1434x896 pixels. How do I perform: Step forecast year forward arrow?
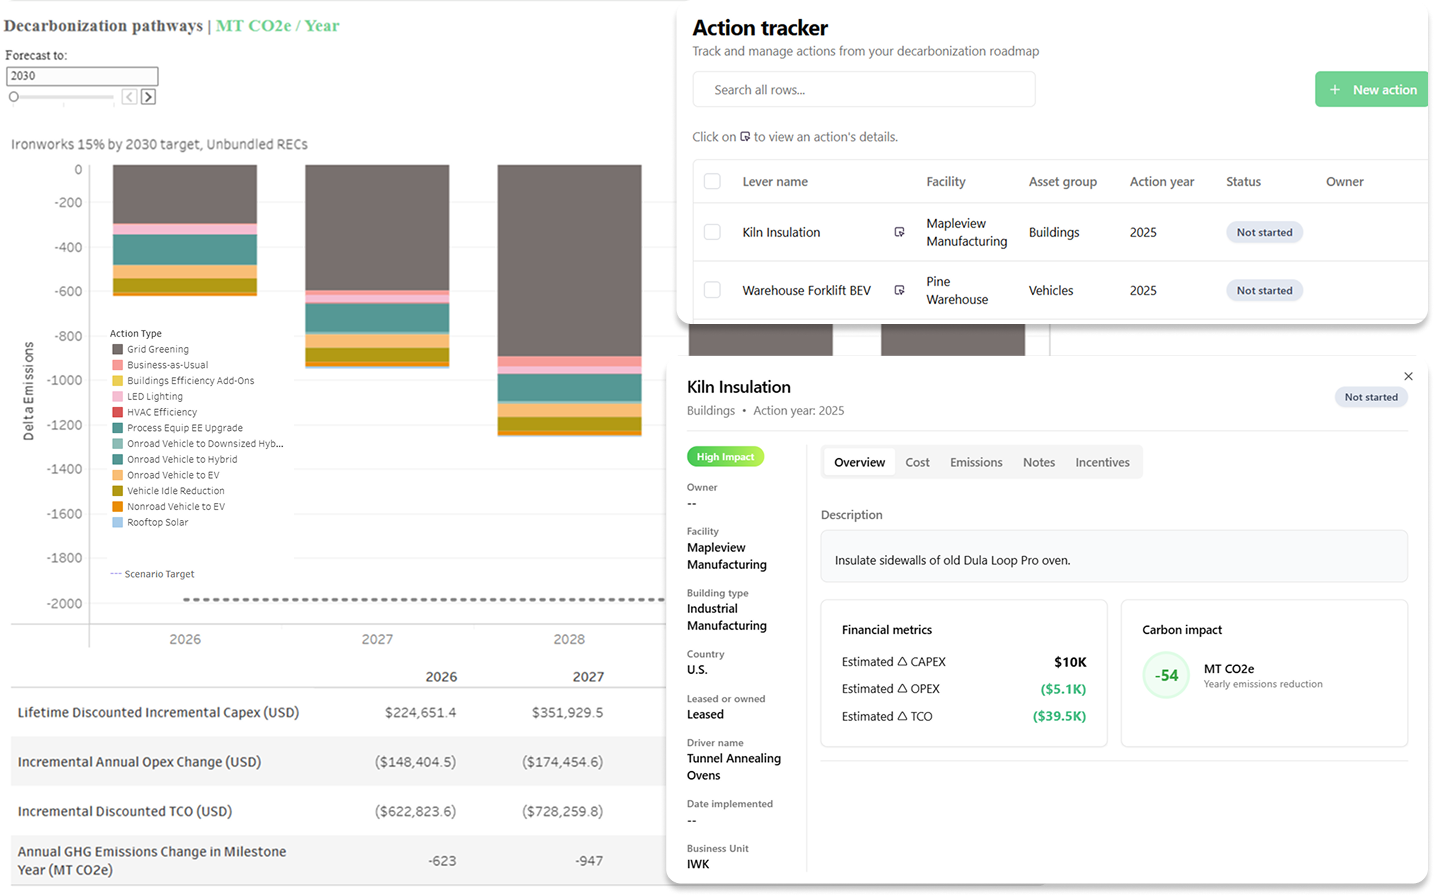click(148, 97)
